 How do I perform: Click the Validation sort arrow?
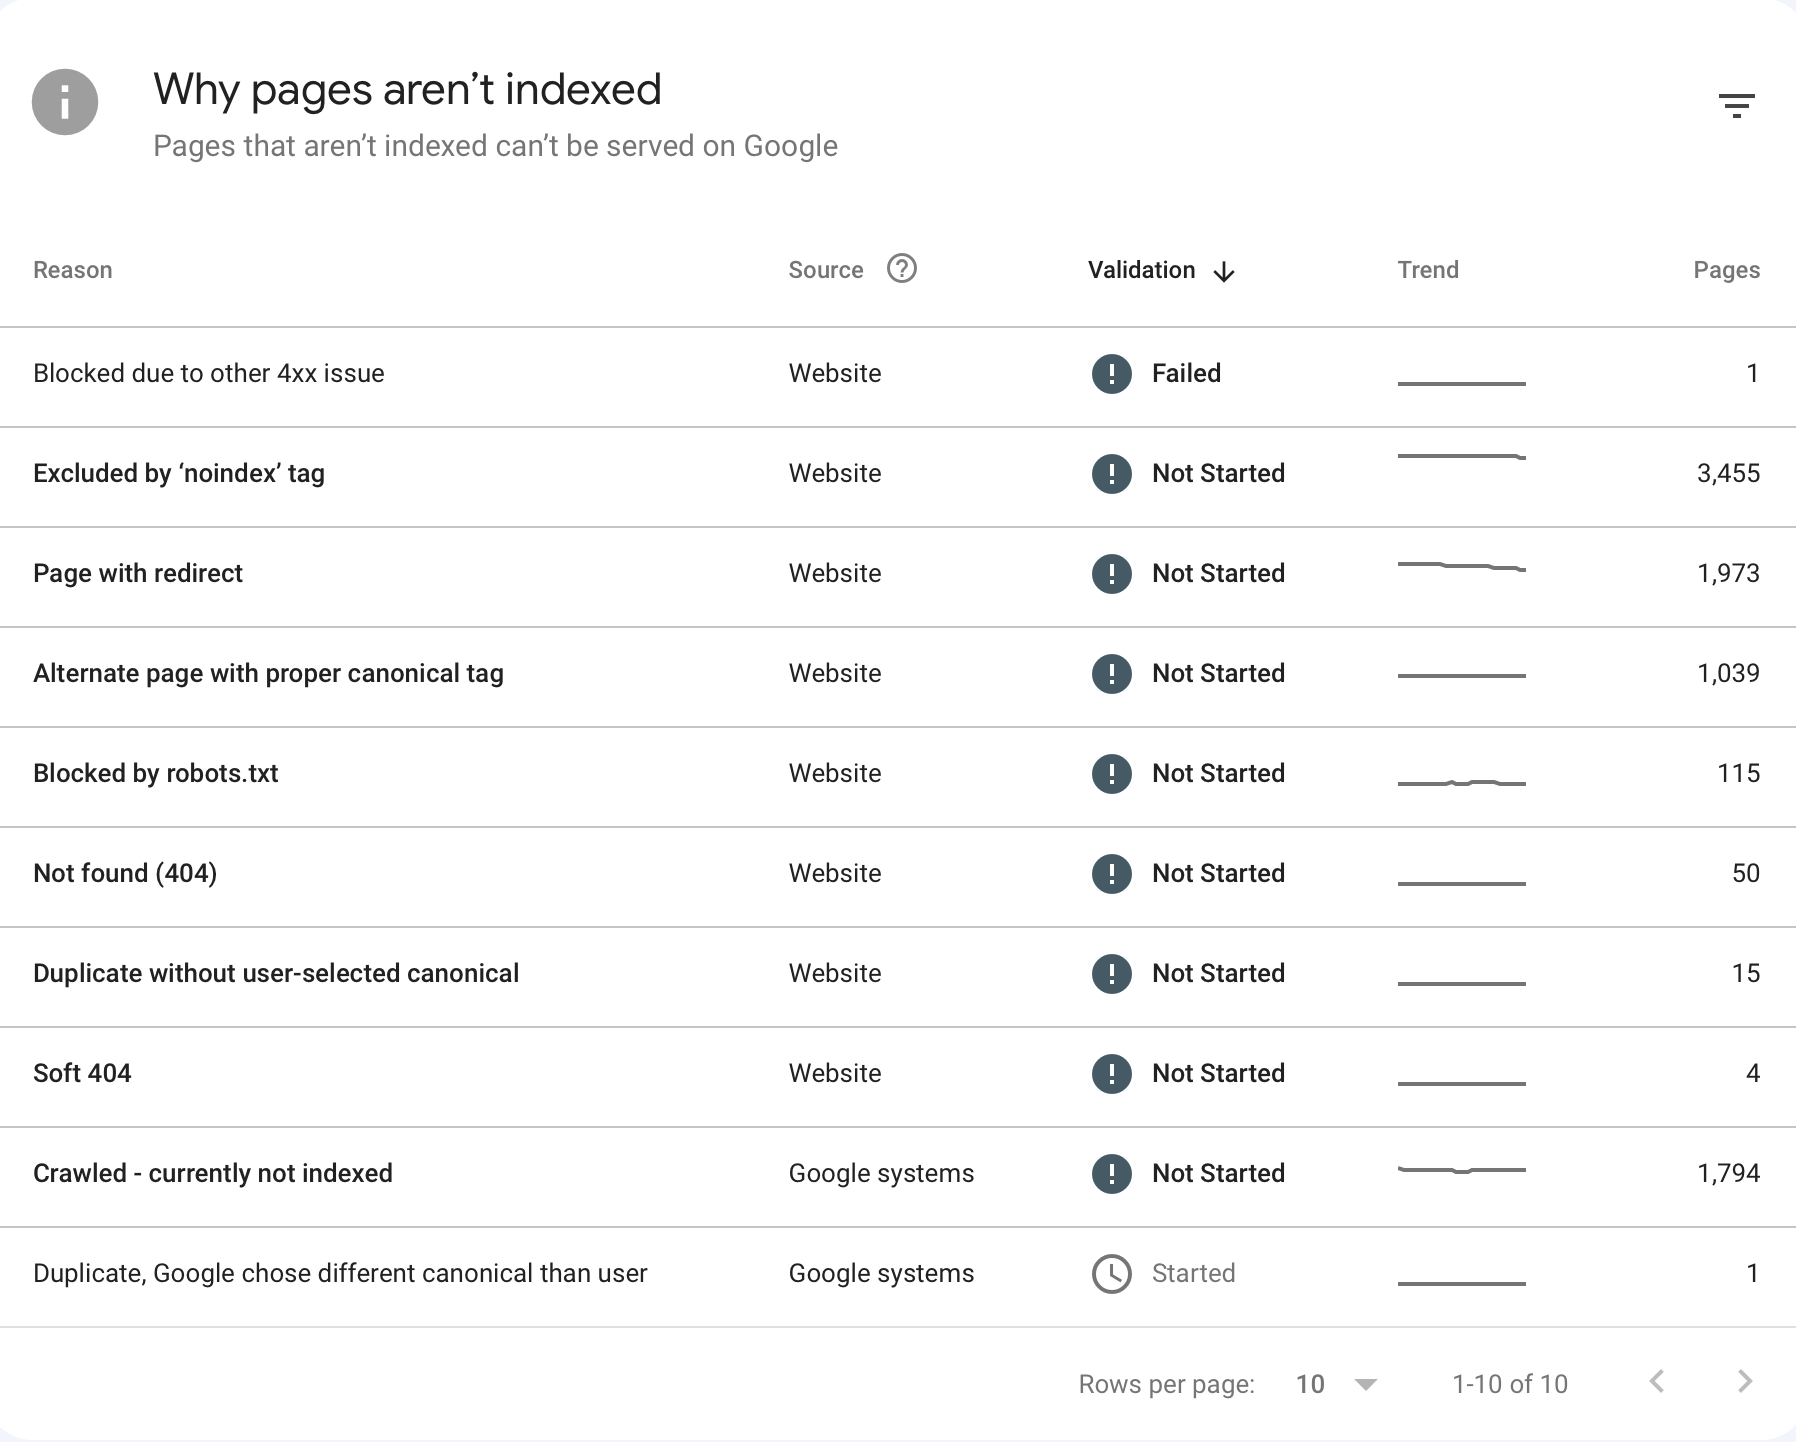[x=1224, y=272]
